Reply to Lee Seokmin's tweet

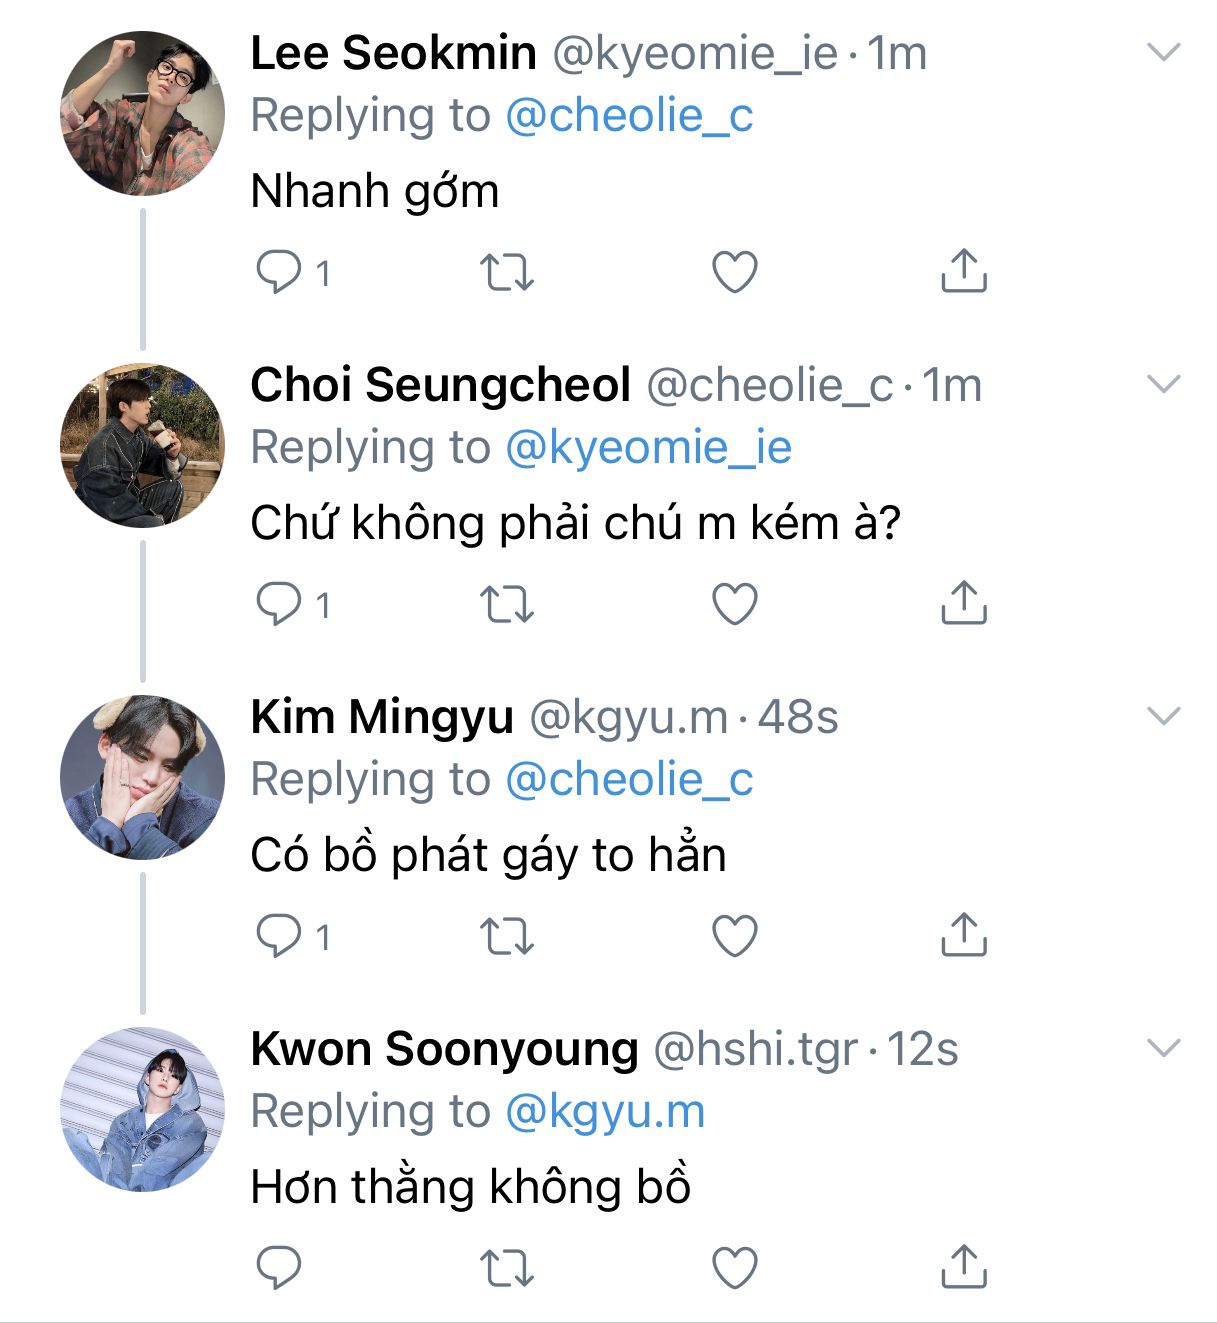pos(279,271)
